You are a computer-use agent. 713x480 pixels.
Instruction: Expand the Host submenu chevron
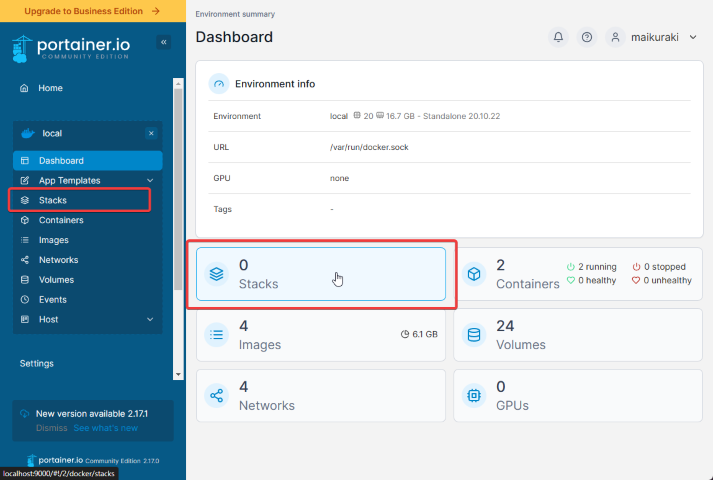pos(150,320)
